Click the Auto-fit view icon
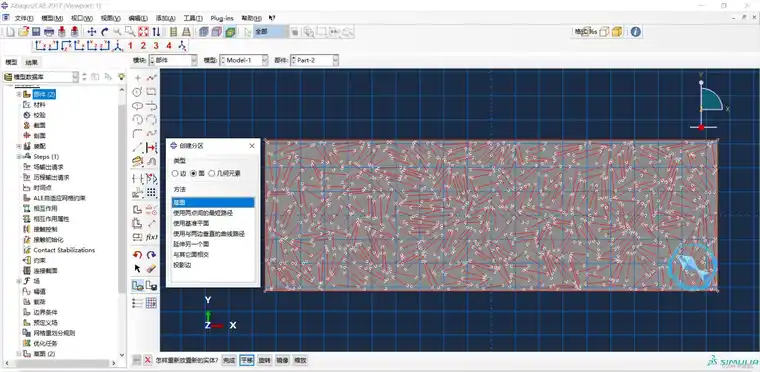This screenshot has width=760, height=372. click(143, 32)
